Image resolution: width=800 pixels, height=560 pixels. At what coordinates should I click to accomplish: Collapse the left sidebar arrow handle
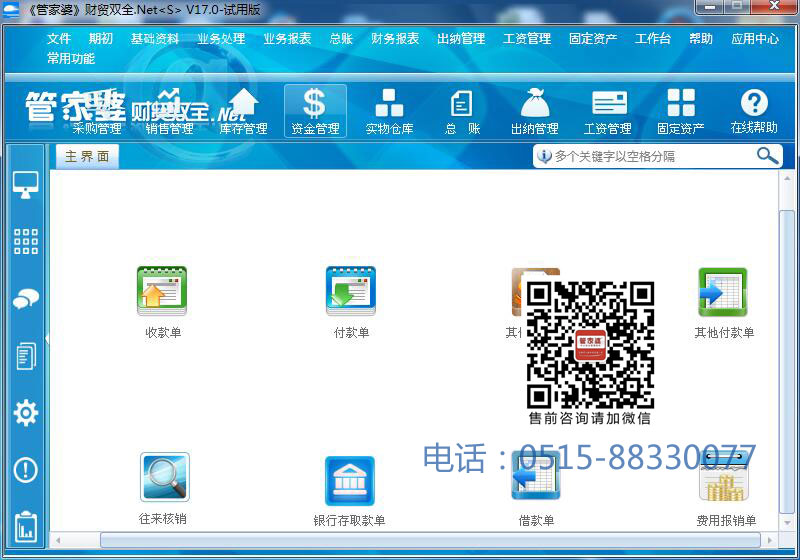(47, 338)
